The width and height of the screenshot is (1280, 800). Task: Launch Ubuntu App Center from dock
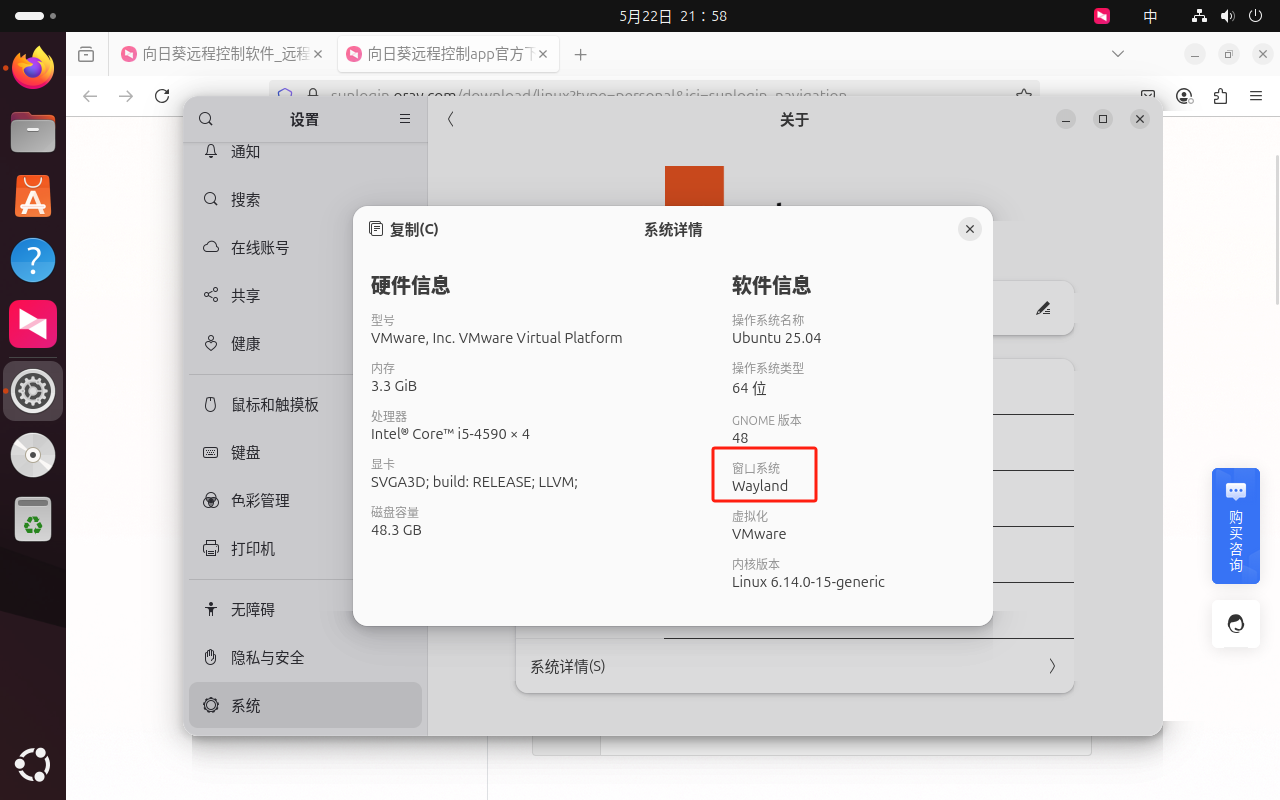pyautogui.click(x=33, y=196)
